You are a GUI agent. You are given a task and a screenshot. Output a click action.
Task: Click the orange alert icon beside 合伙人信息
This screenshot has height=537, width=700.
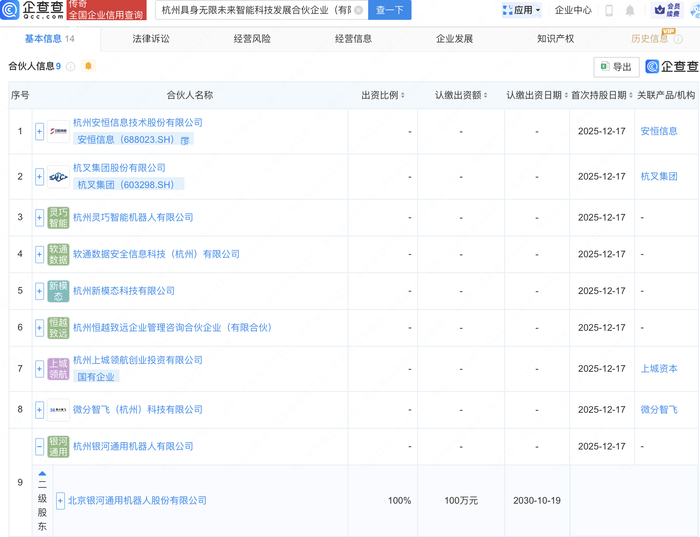tap(88, 66)
